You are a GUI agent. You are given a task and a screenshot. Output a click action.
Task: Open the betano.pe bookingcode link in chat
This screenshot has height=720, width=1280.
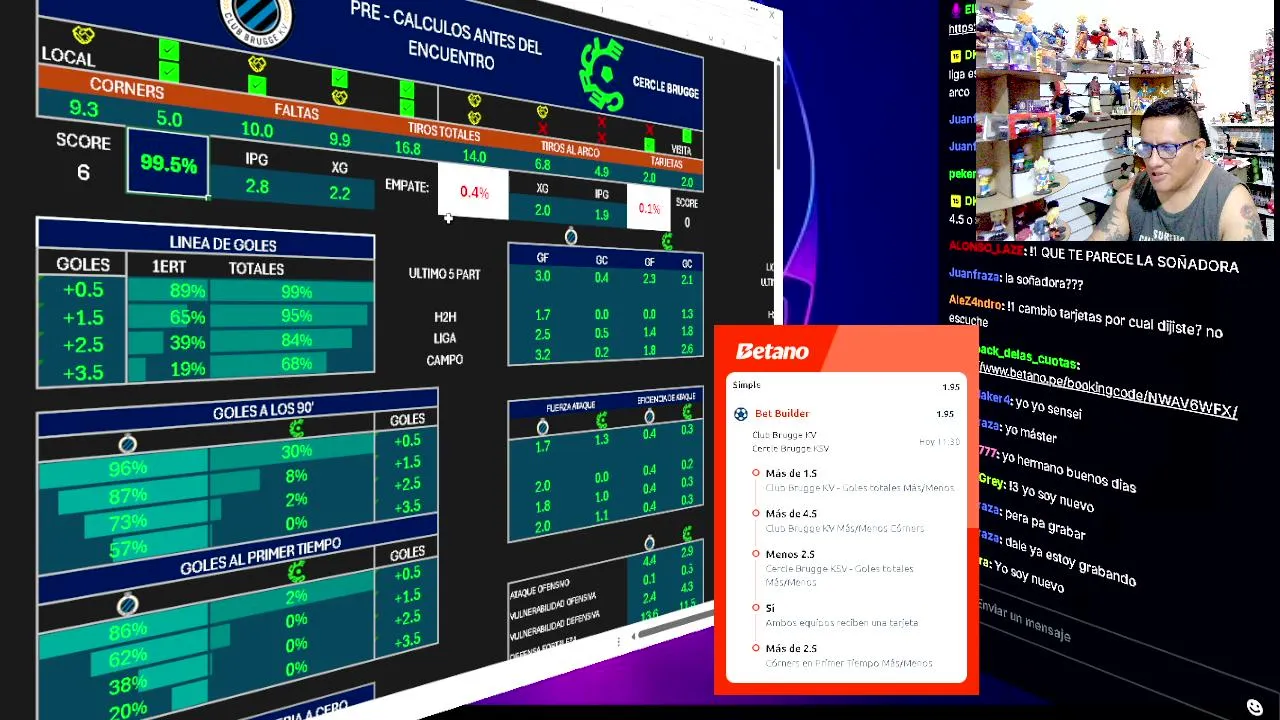pos(1107,391)
